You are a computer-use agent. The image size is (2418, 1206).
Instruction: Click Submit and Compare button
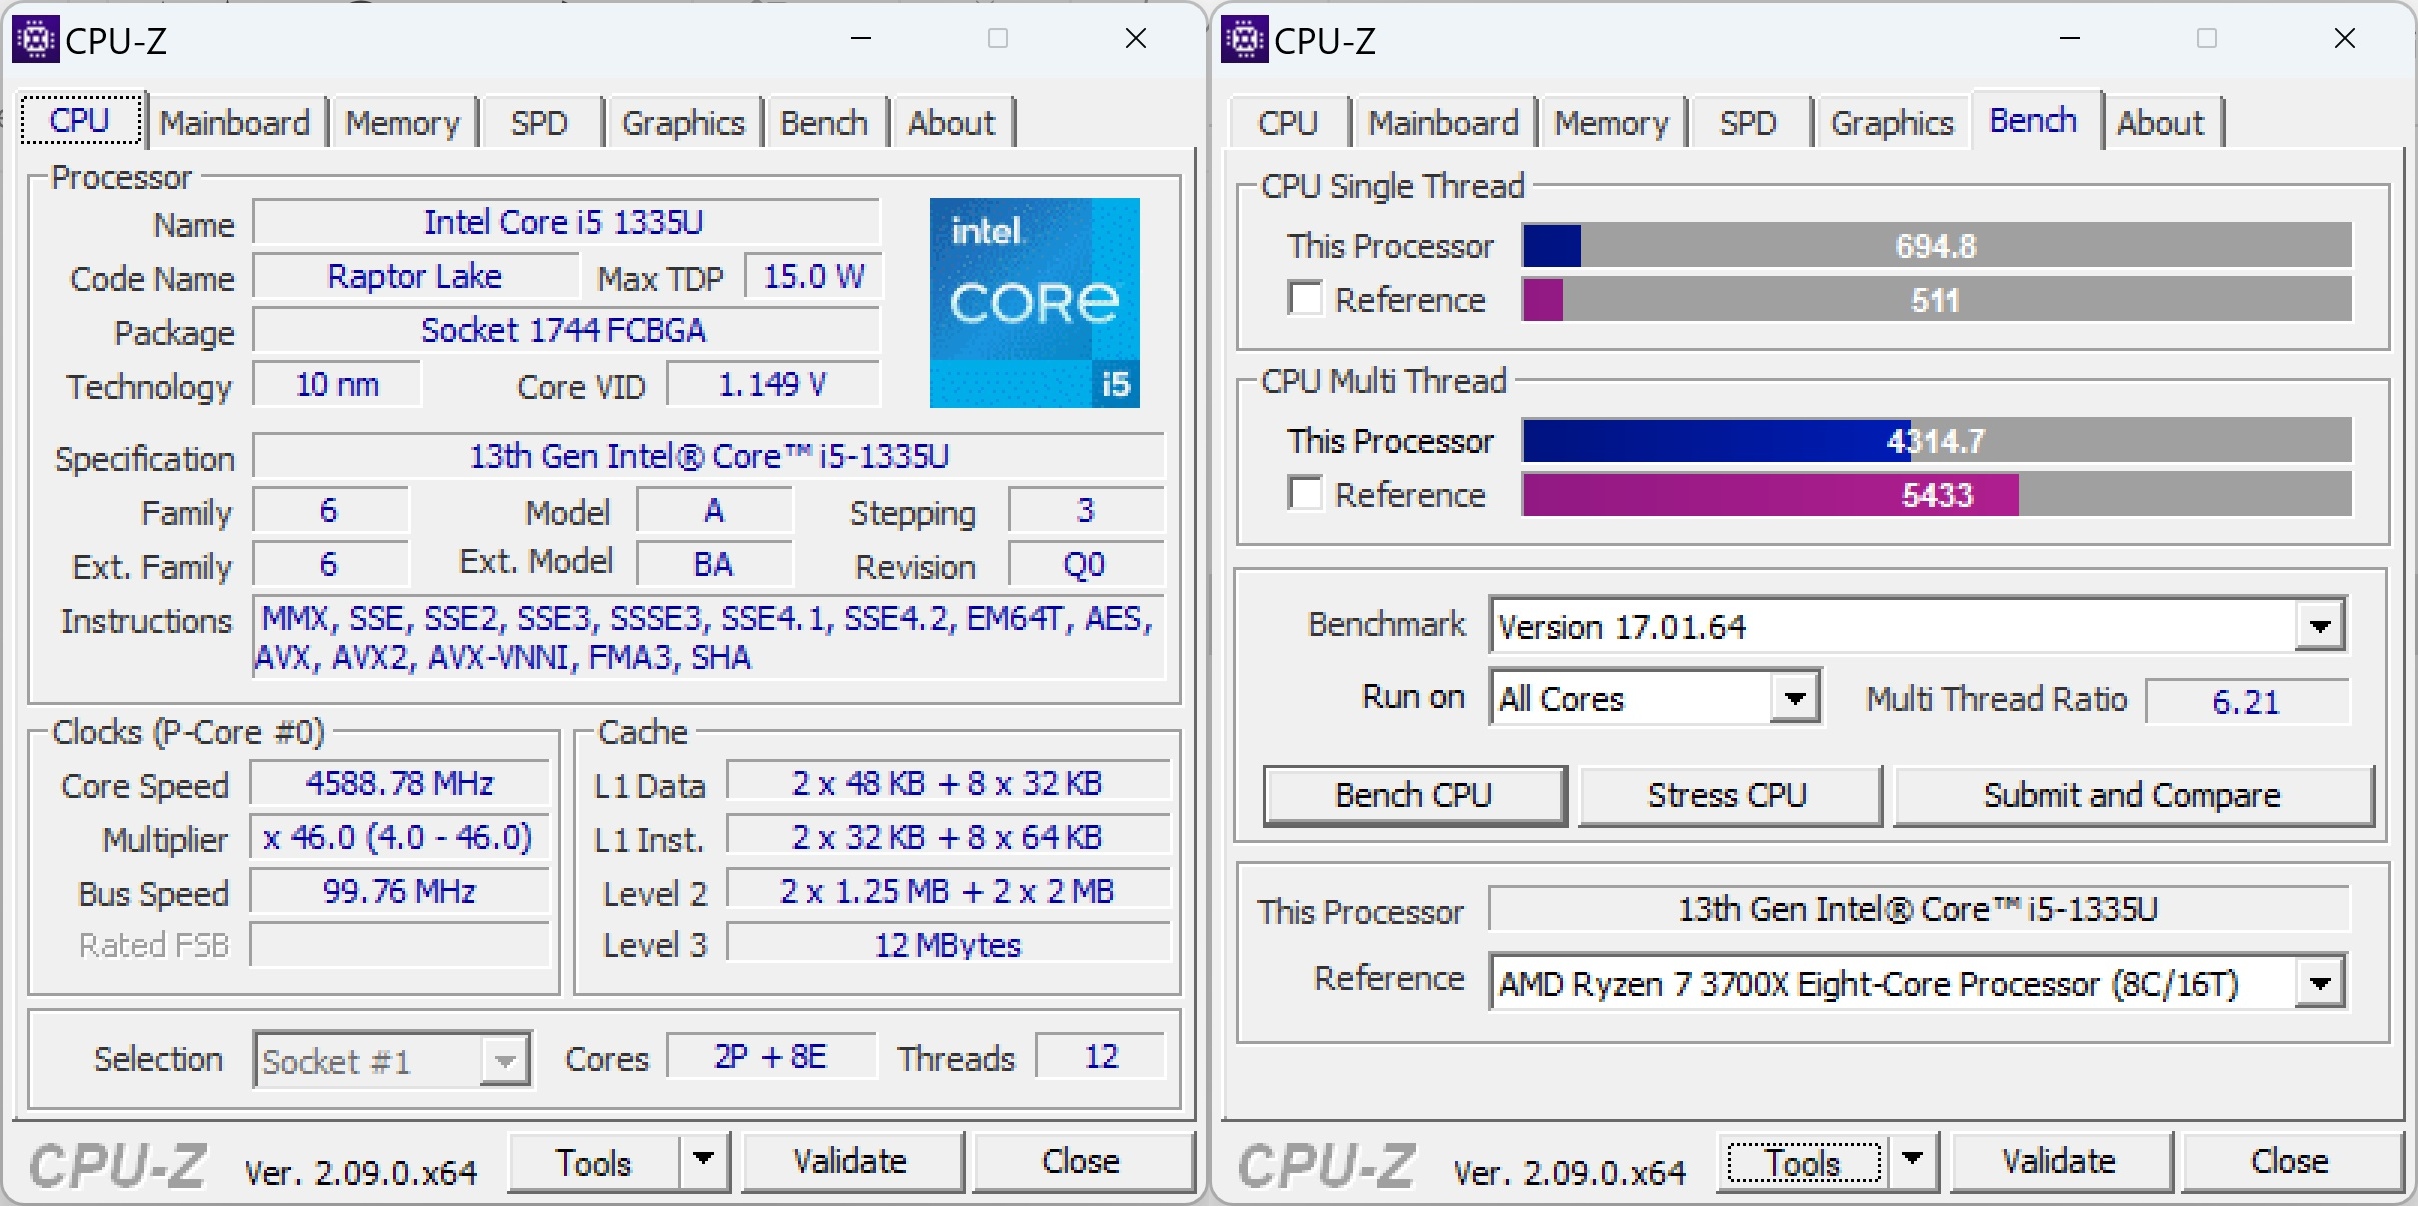coord(2132,796)
